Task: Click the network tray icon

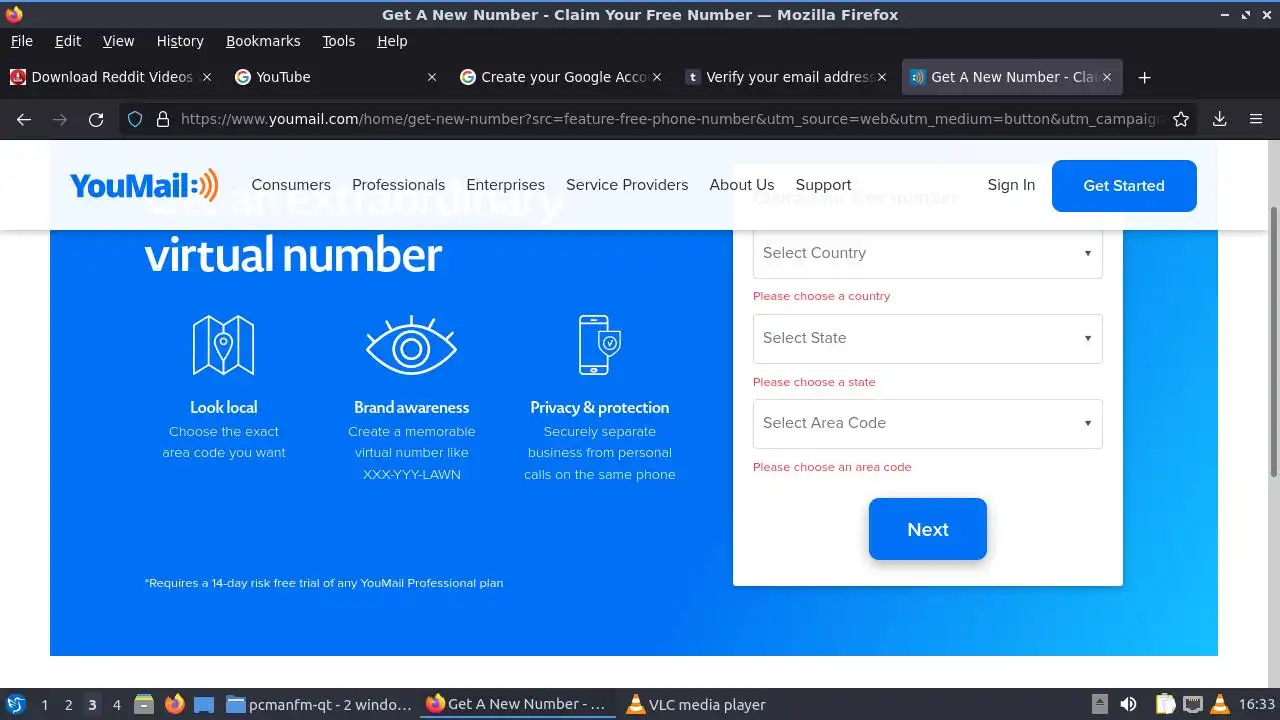Action: point(1192,704)
